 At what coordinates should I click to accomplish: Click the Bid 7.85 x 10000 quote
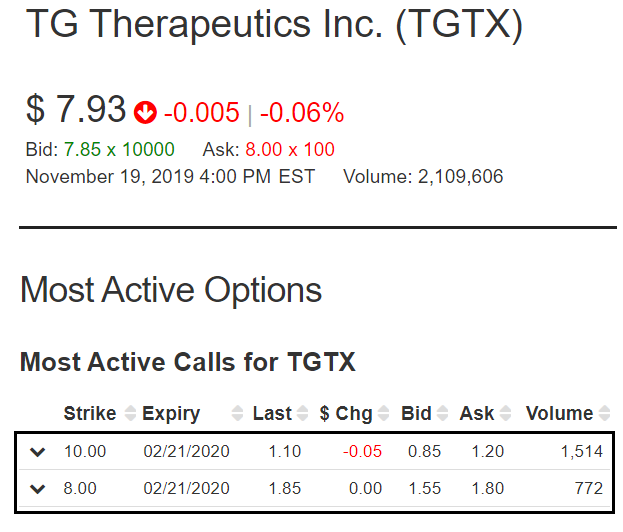click(x=100, y=150)
